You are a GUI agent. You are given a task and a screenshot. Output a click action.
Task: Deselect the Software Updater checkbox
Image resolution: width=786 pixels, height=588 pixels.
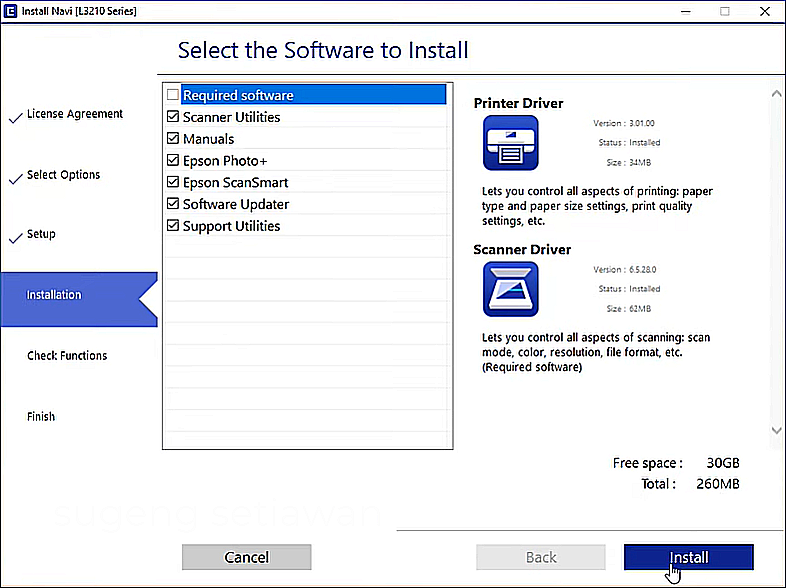pyautogui.click(x=173, y=204)
